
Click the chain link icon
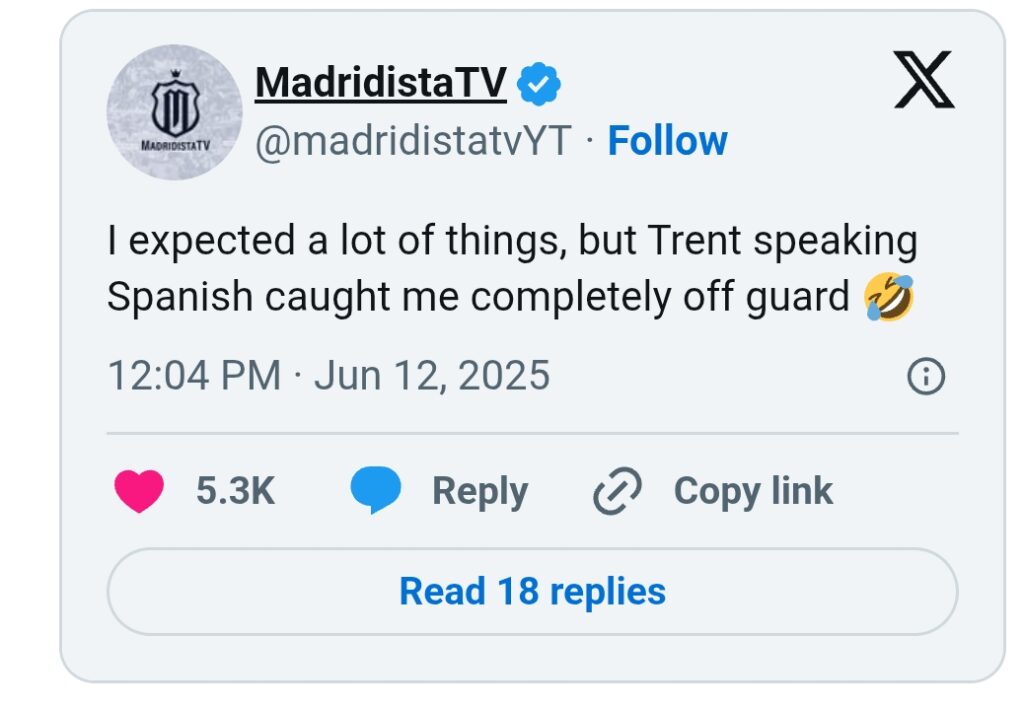click(616, 492)
